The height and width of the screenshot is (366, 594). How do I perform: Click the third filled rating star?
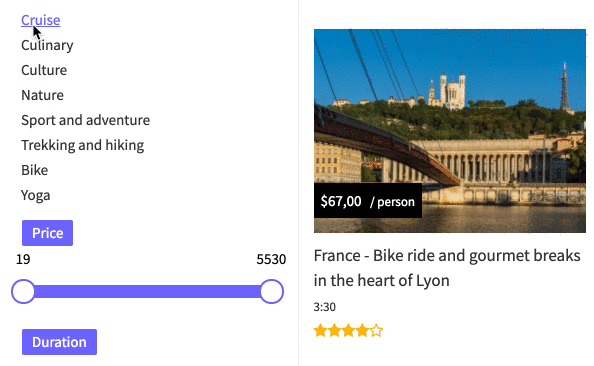349,330
